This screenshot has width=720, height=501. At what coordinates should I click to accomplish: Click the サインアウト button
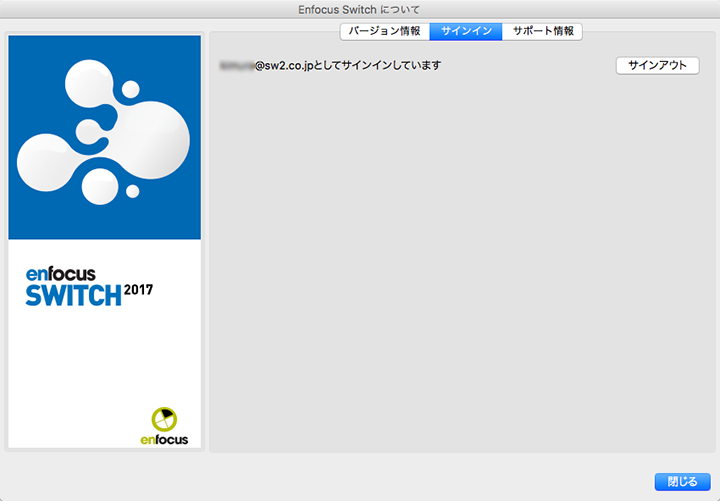point(657,66)
